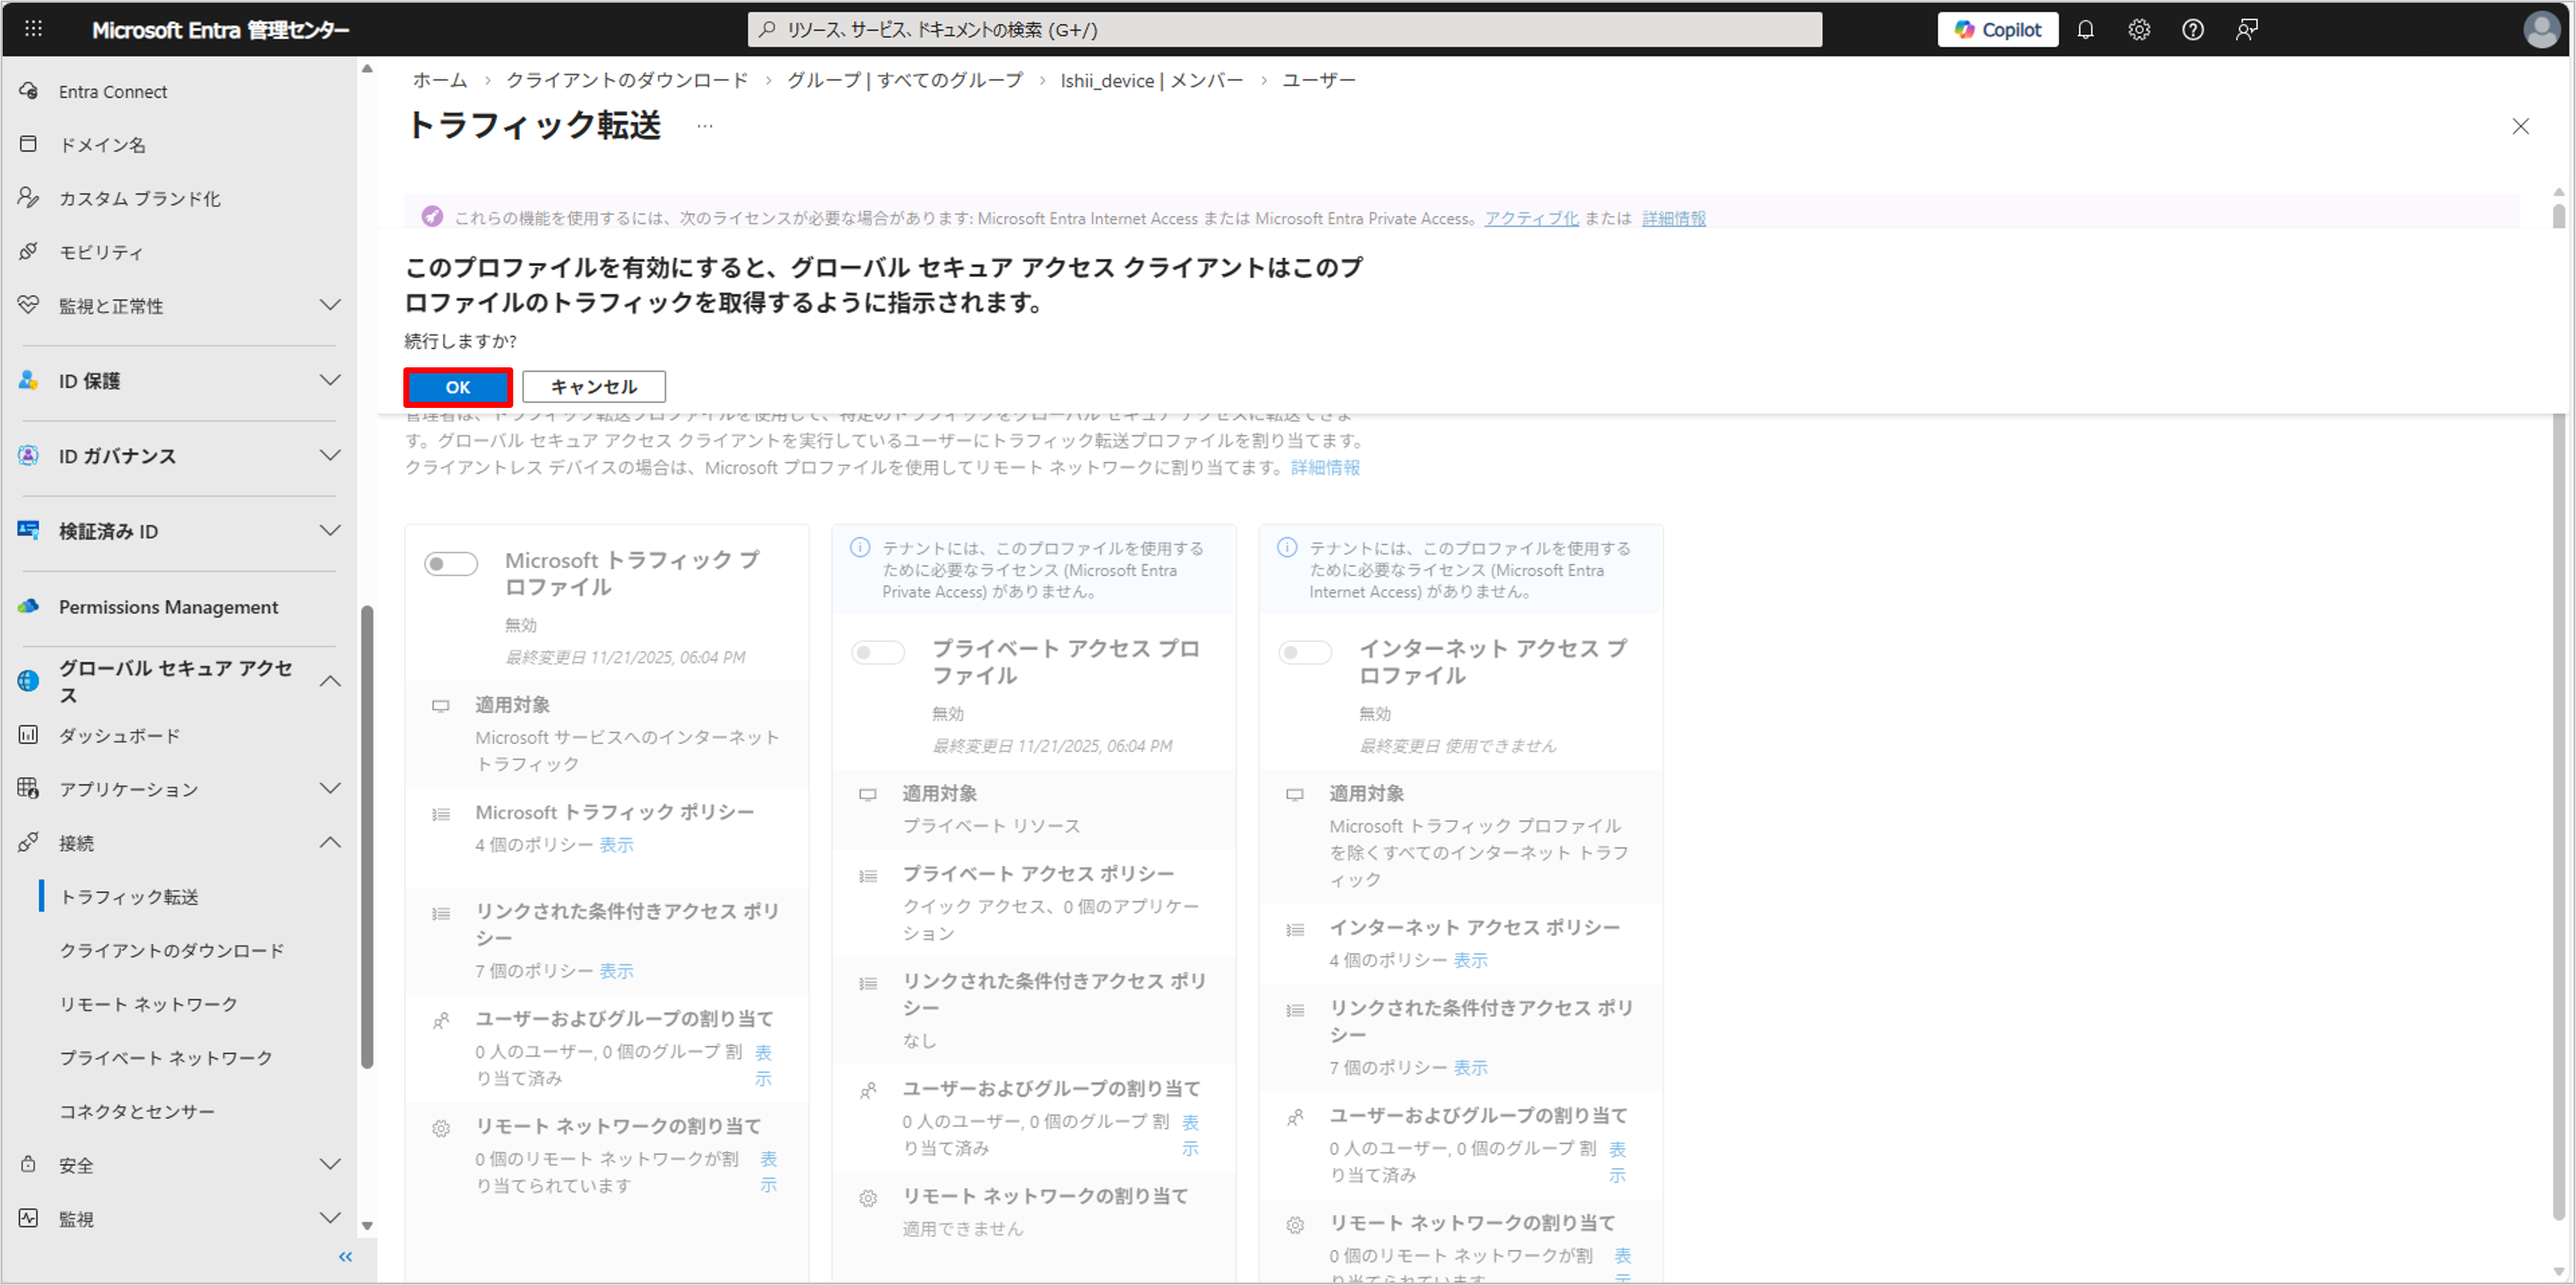This screenshot has width=2576, height=1285.
Task: Select リモート ネットワーク in the sidebar
Action: coord(148,1004)
